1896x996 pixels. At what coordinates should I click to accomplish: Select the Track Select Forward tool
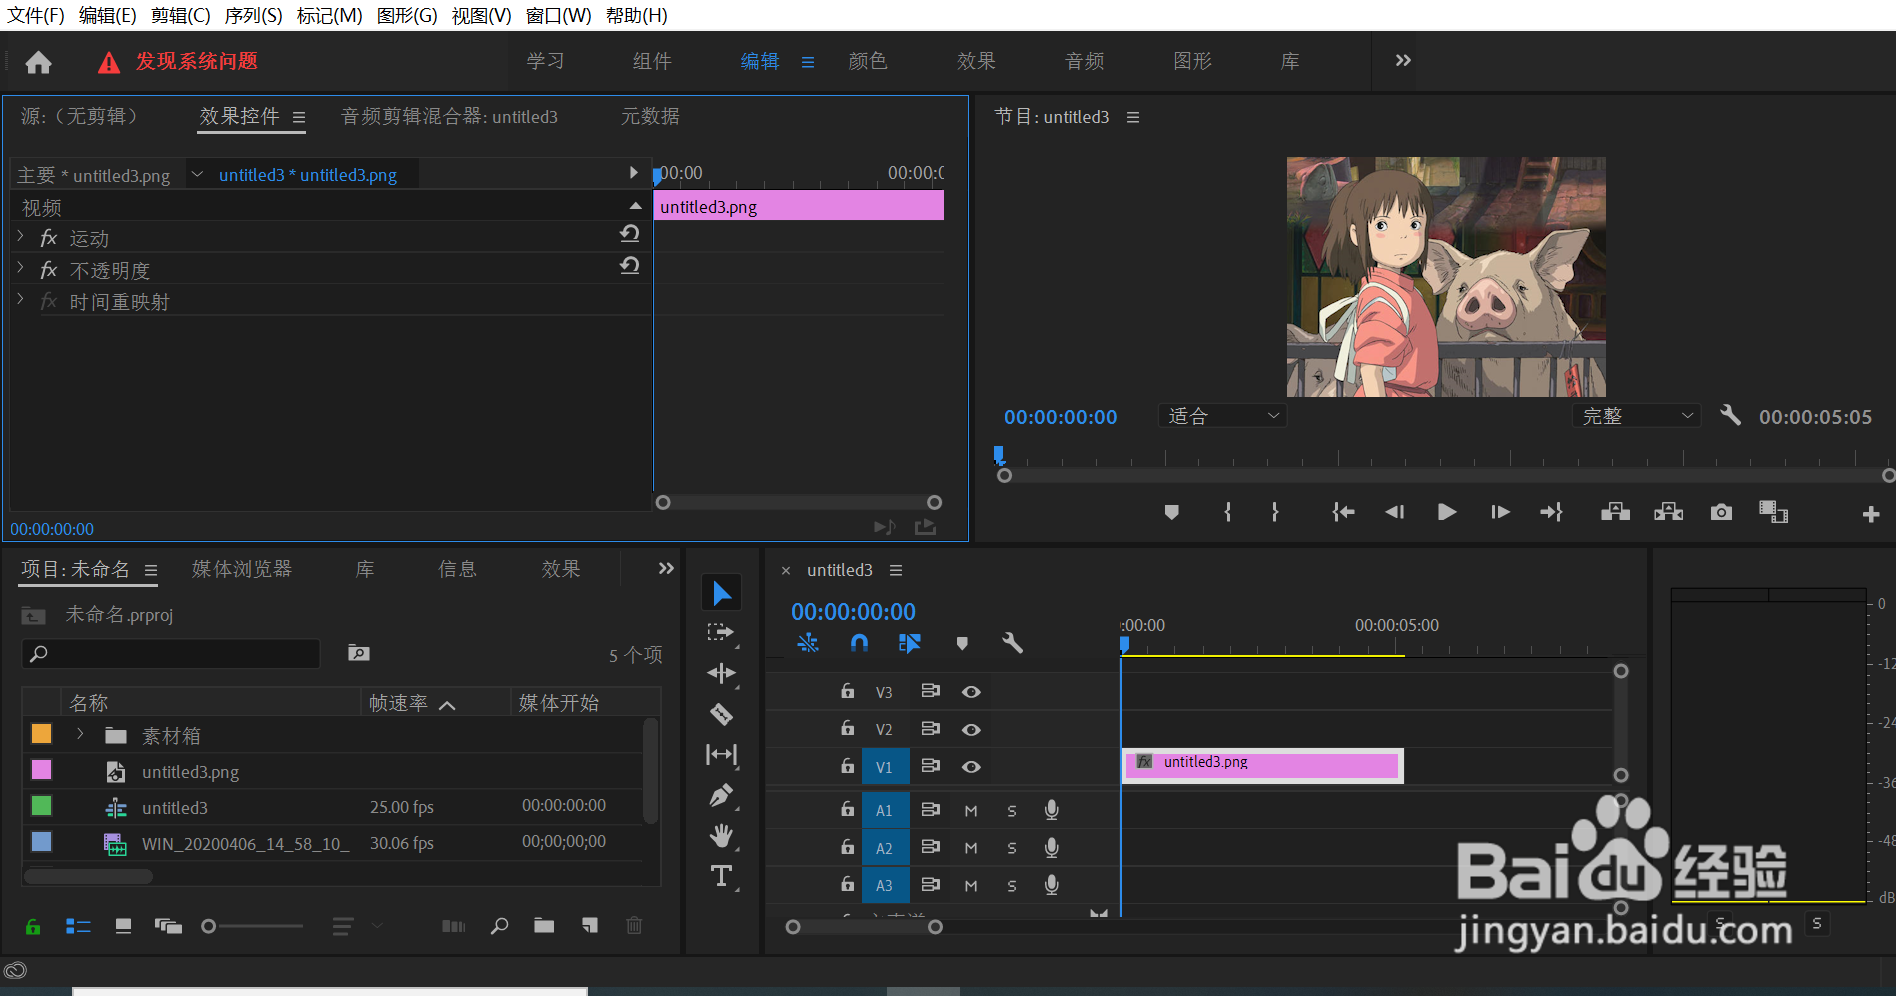[721, 633]
